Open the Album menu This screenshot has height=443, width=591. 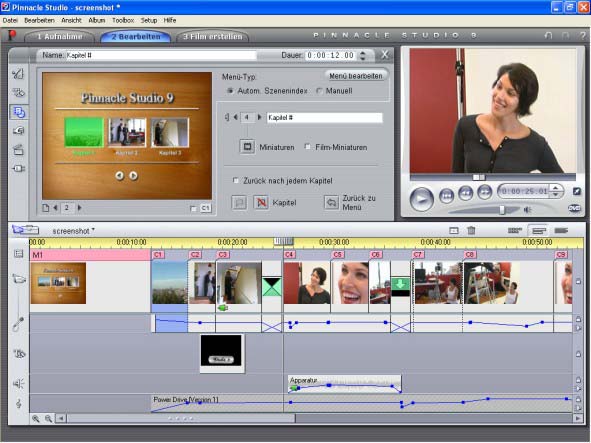(x=96, y=20)
